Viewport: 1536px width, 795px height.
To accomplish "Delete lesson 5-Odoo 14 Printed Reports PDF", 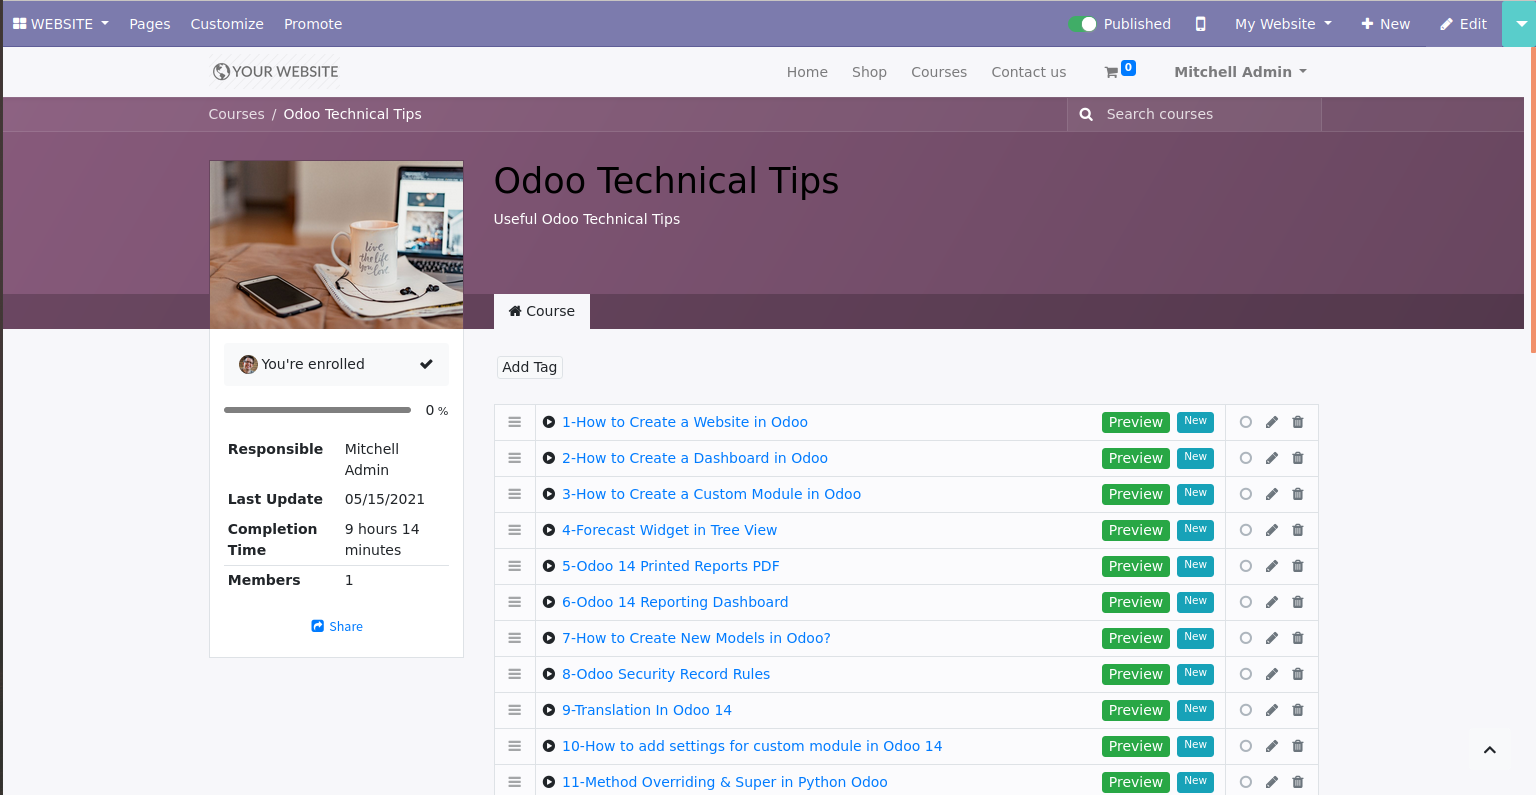I will point(1298,566).
